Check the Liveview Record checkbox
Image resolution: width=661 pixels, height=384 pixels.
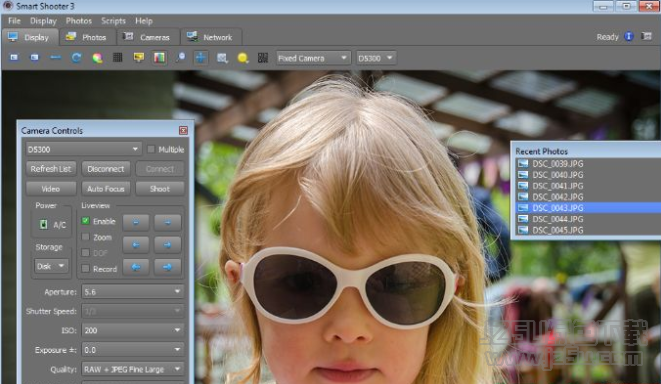[86, 269]
